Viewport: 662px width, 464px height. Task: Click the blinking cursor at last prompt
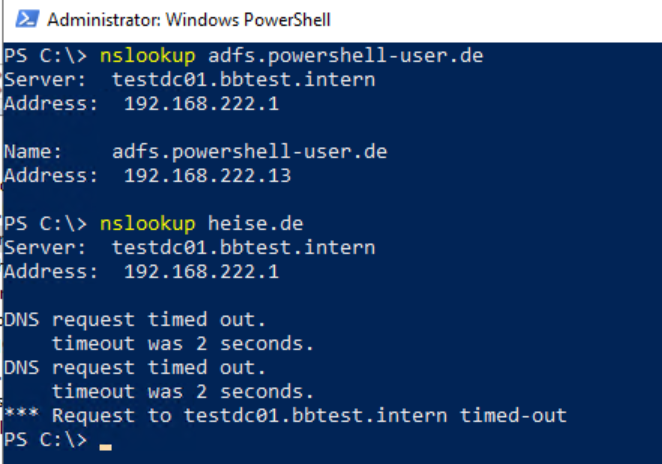(106, 447)
